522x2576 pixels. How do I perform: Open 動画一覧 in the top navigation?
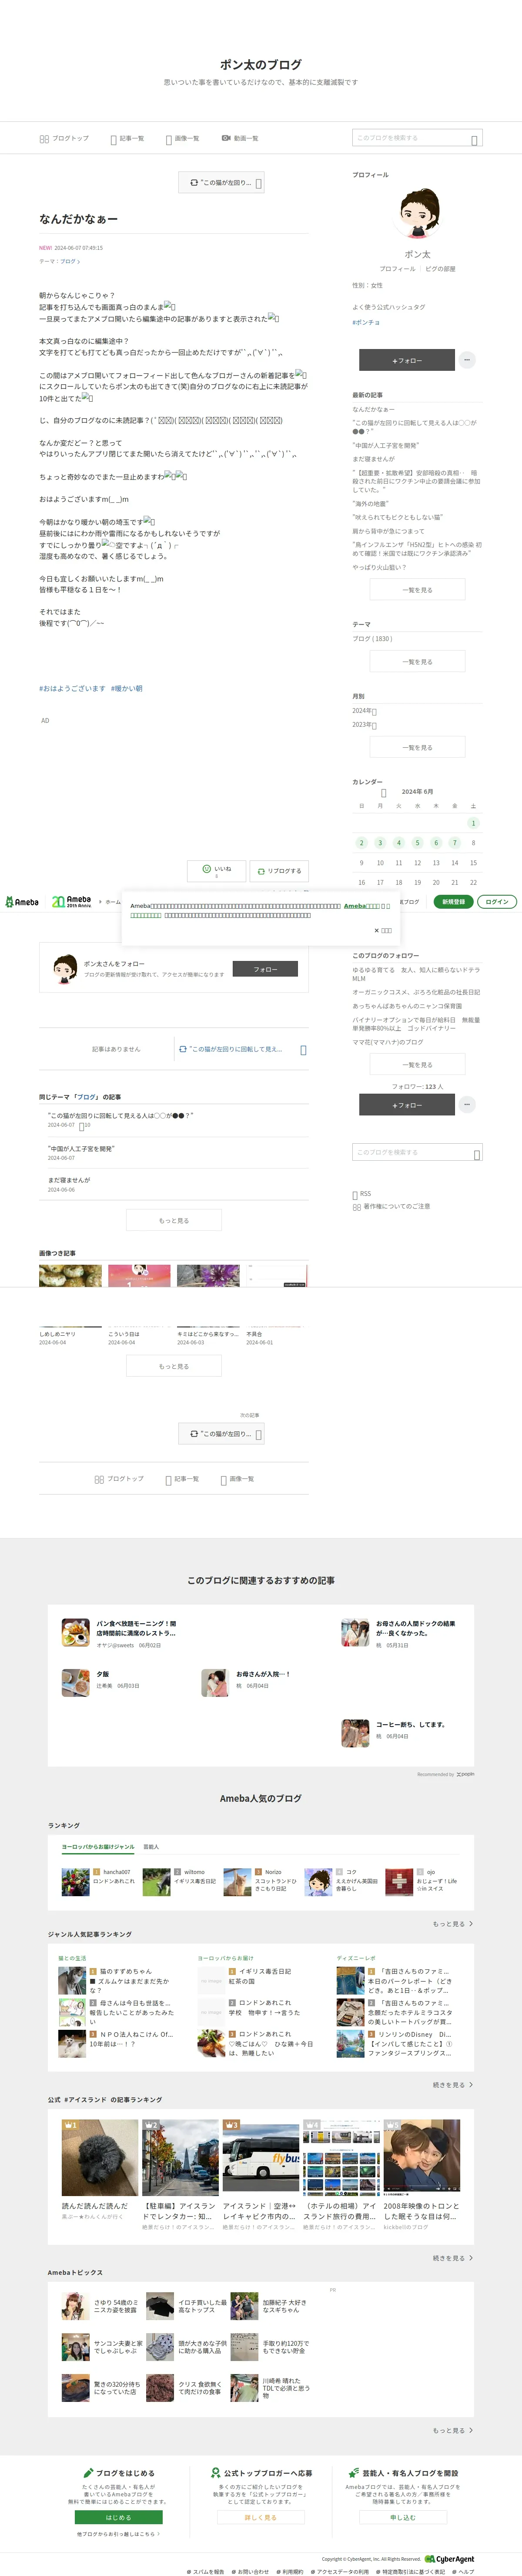coord(240,138)
